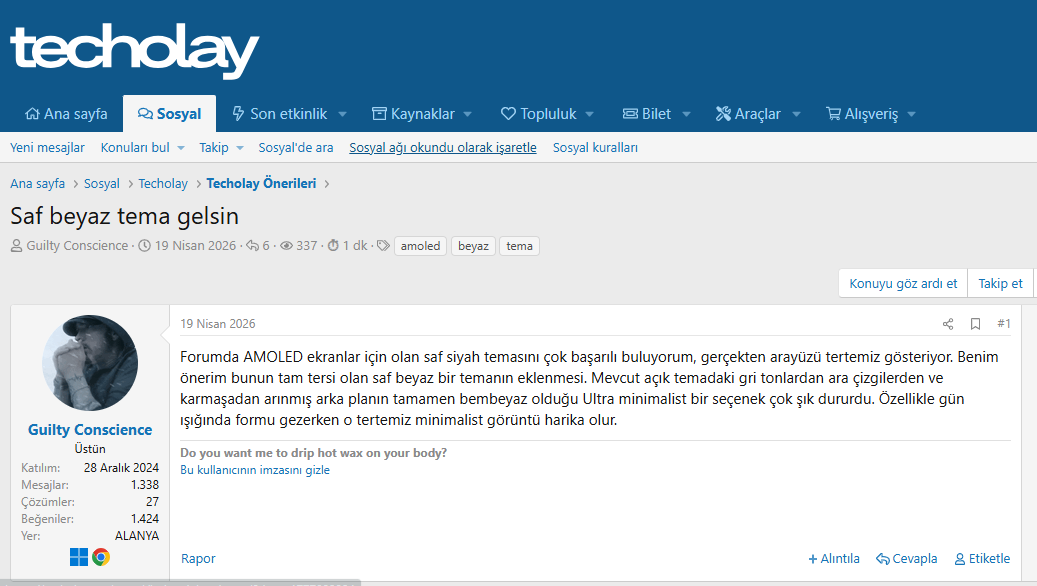Click Techolay Önerileri breadcrumb

click(x=261, y=183)
